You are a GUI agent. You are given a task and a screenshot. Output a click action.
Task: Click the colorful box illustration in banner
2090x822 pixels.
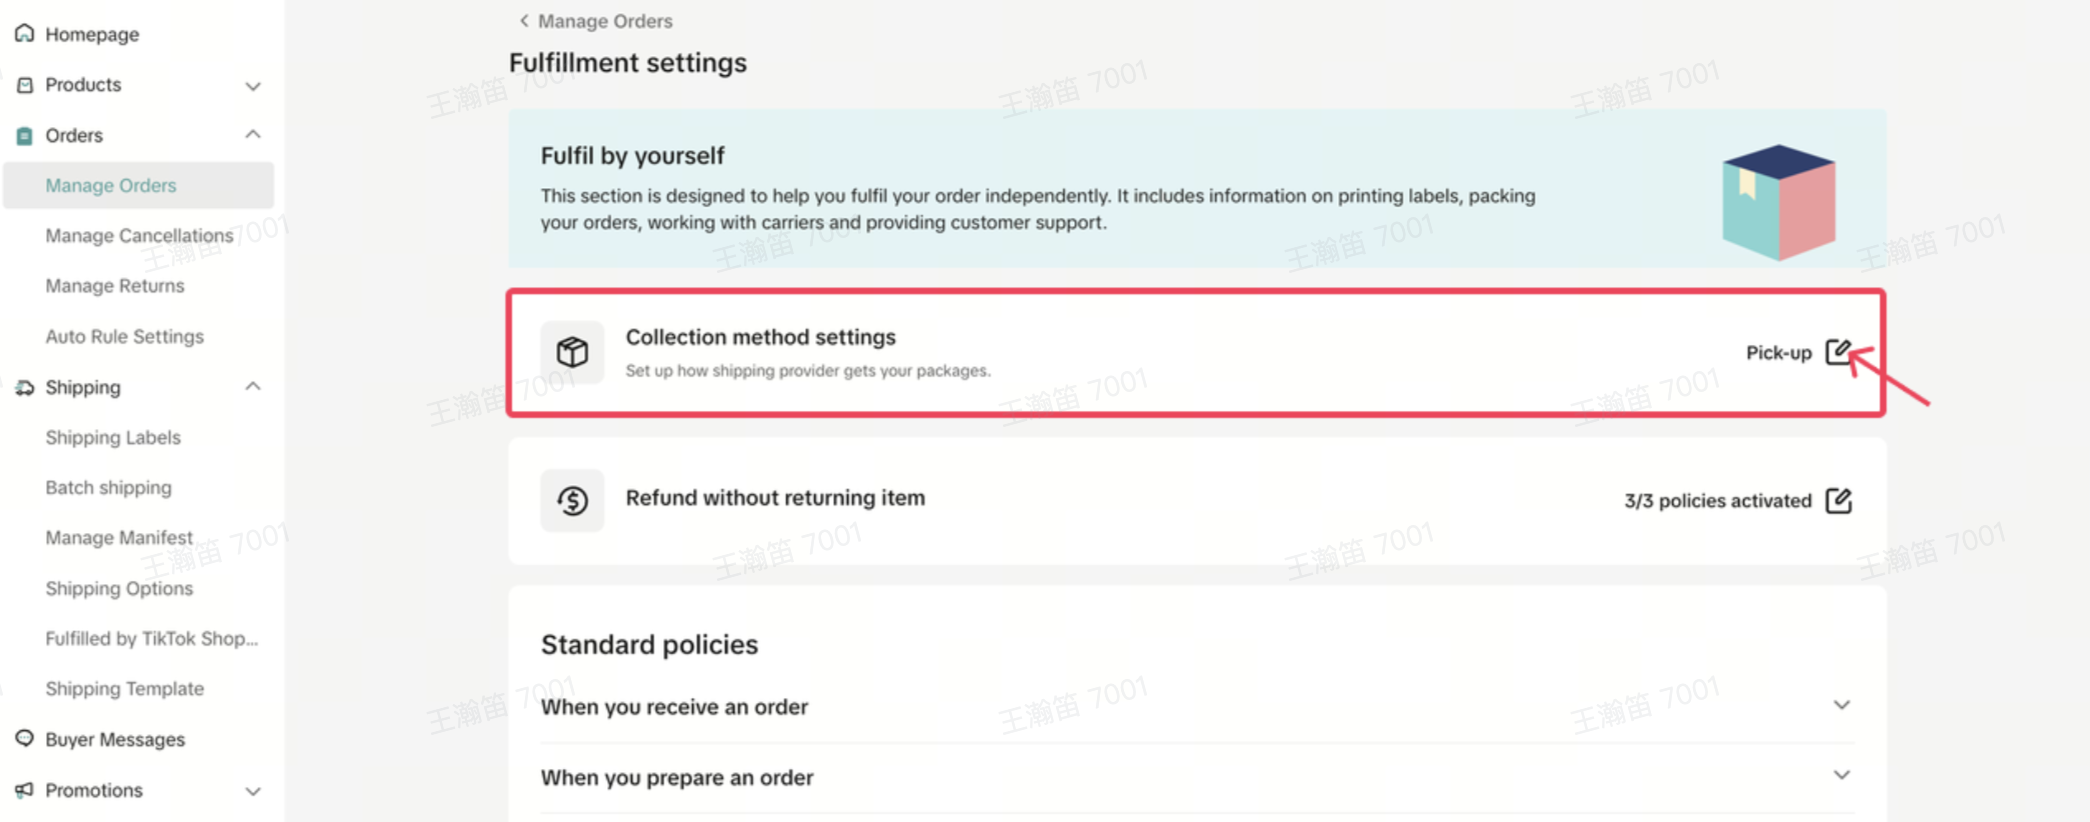click(1778, 201)
